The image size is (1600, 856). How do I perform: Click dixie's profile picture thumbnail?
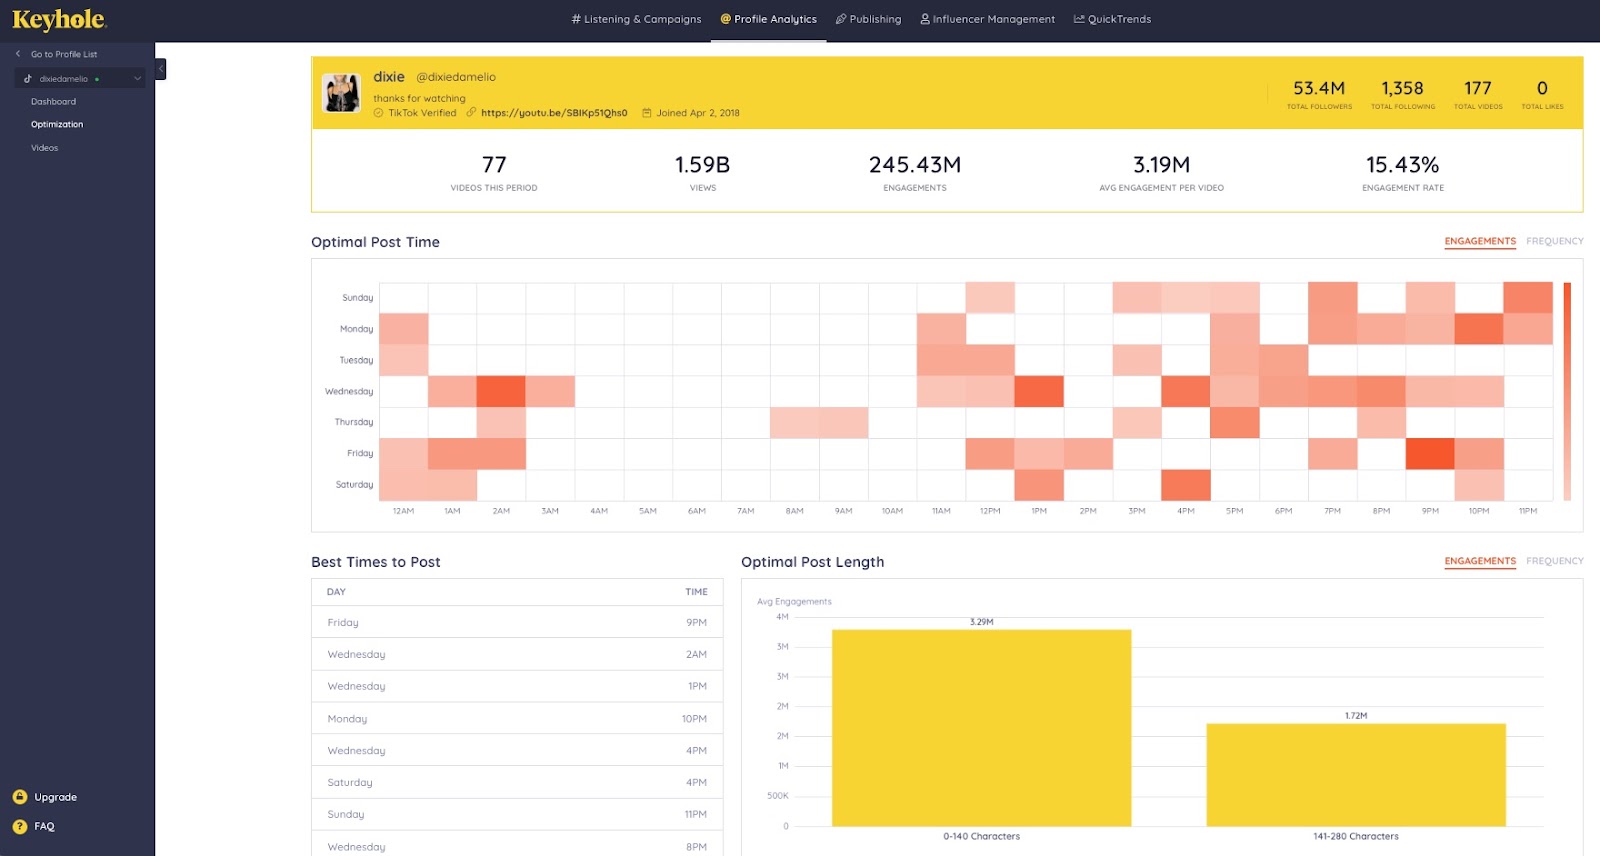341,93
